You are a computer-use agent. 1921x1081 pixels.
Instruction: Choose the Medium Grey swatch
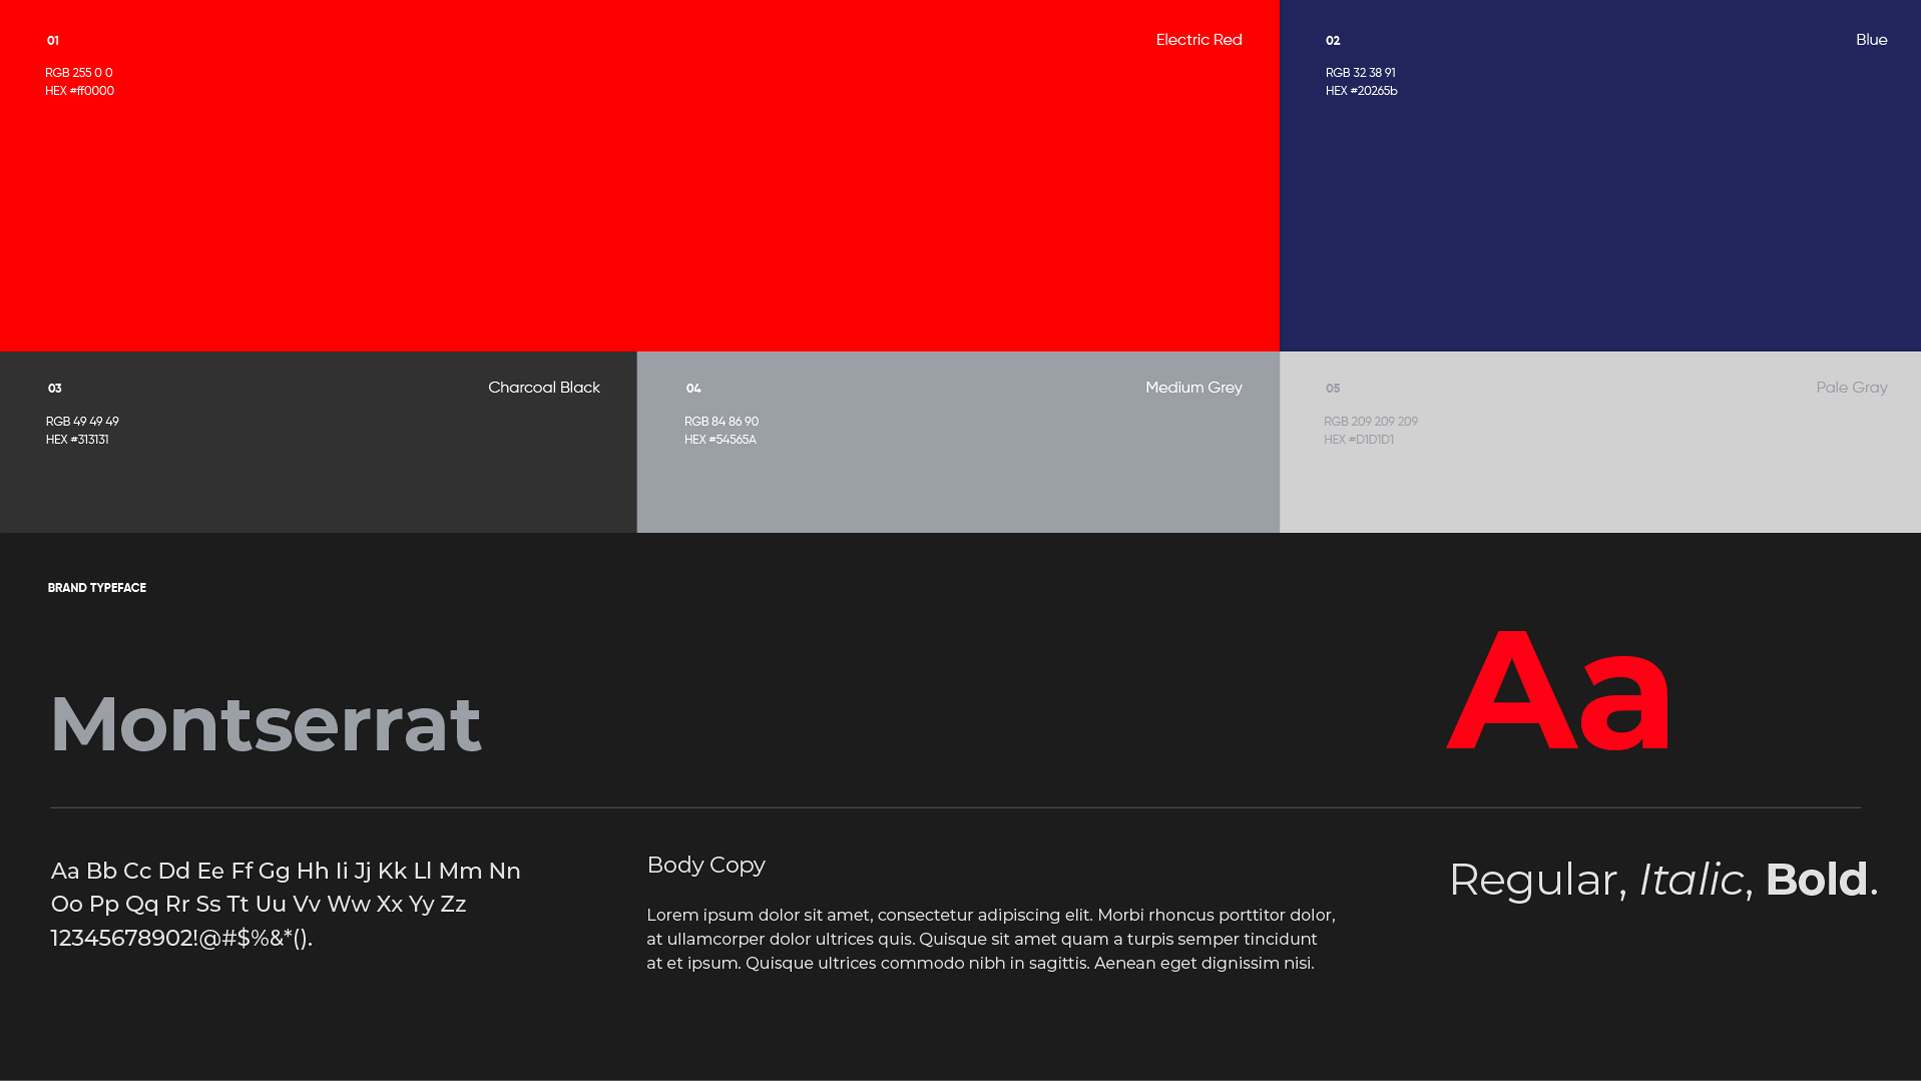958,441
